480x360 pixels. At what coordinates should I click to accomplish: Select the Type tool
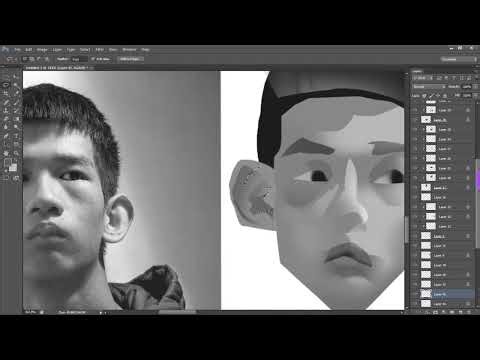pos(16,136)
